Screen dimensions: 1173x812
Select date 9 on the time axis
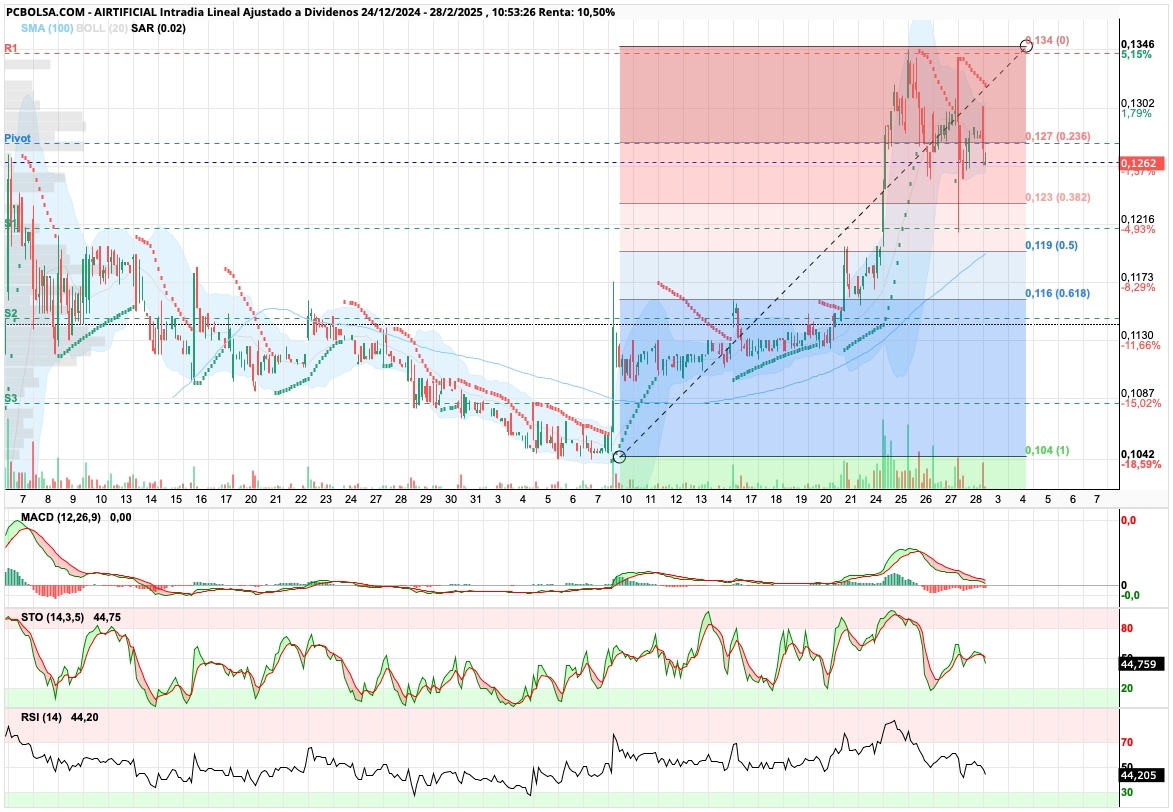coord(73,499)
